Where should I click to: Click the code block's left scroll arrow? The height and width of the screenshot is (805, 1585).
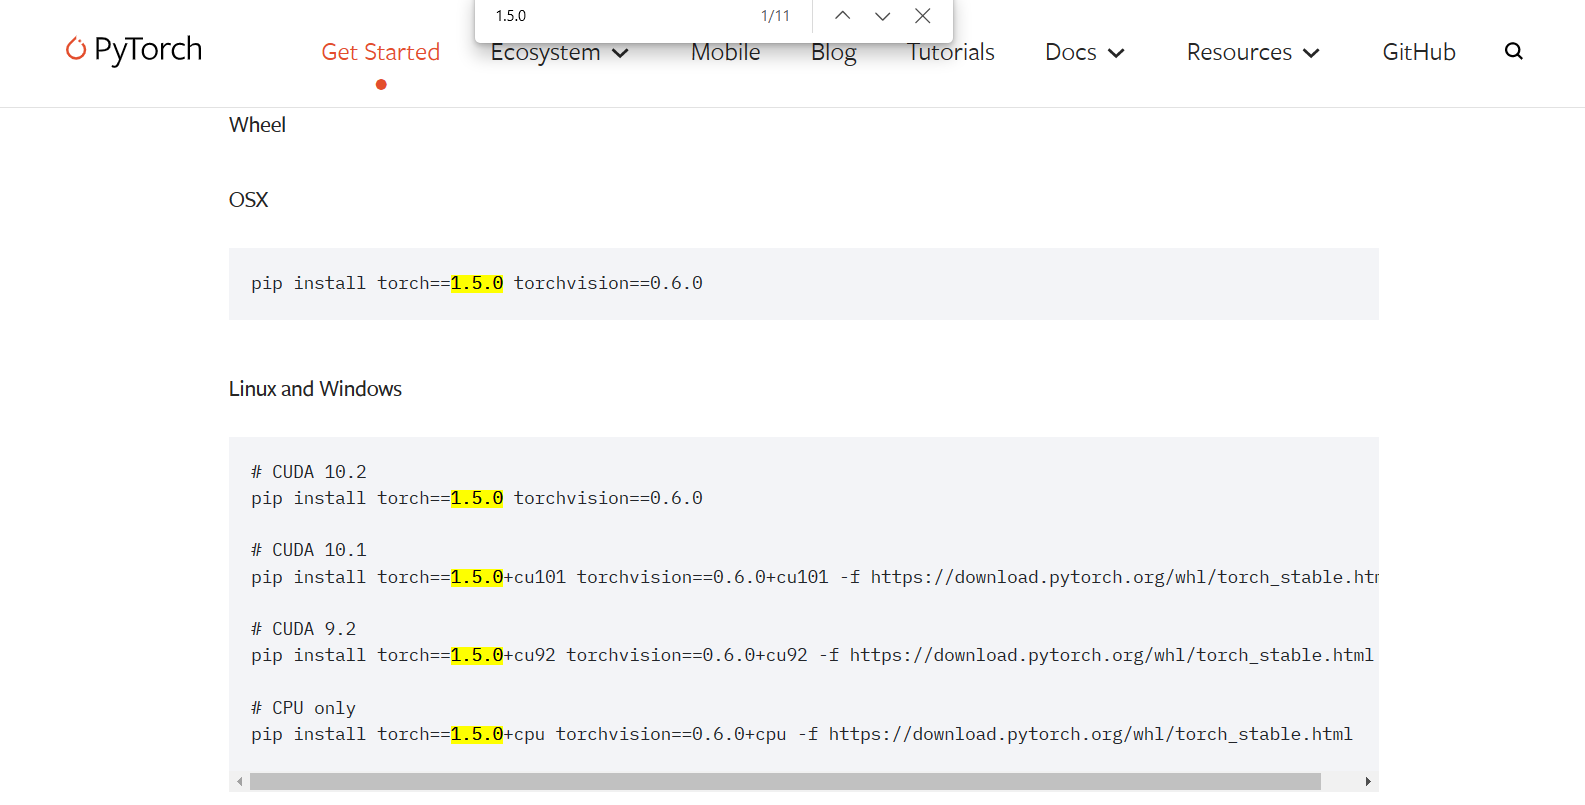240,781
